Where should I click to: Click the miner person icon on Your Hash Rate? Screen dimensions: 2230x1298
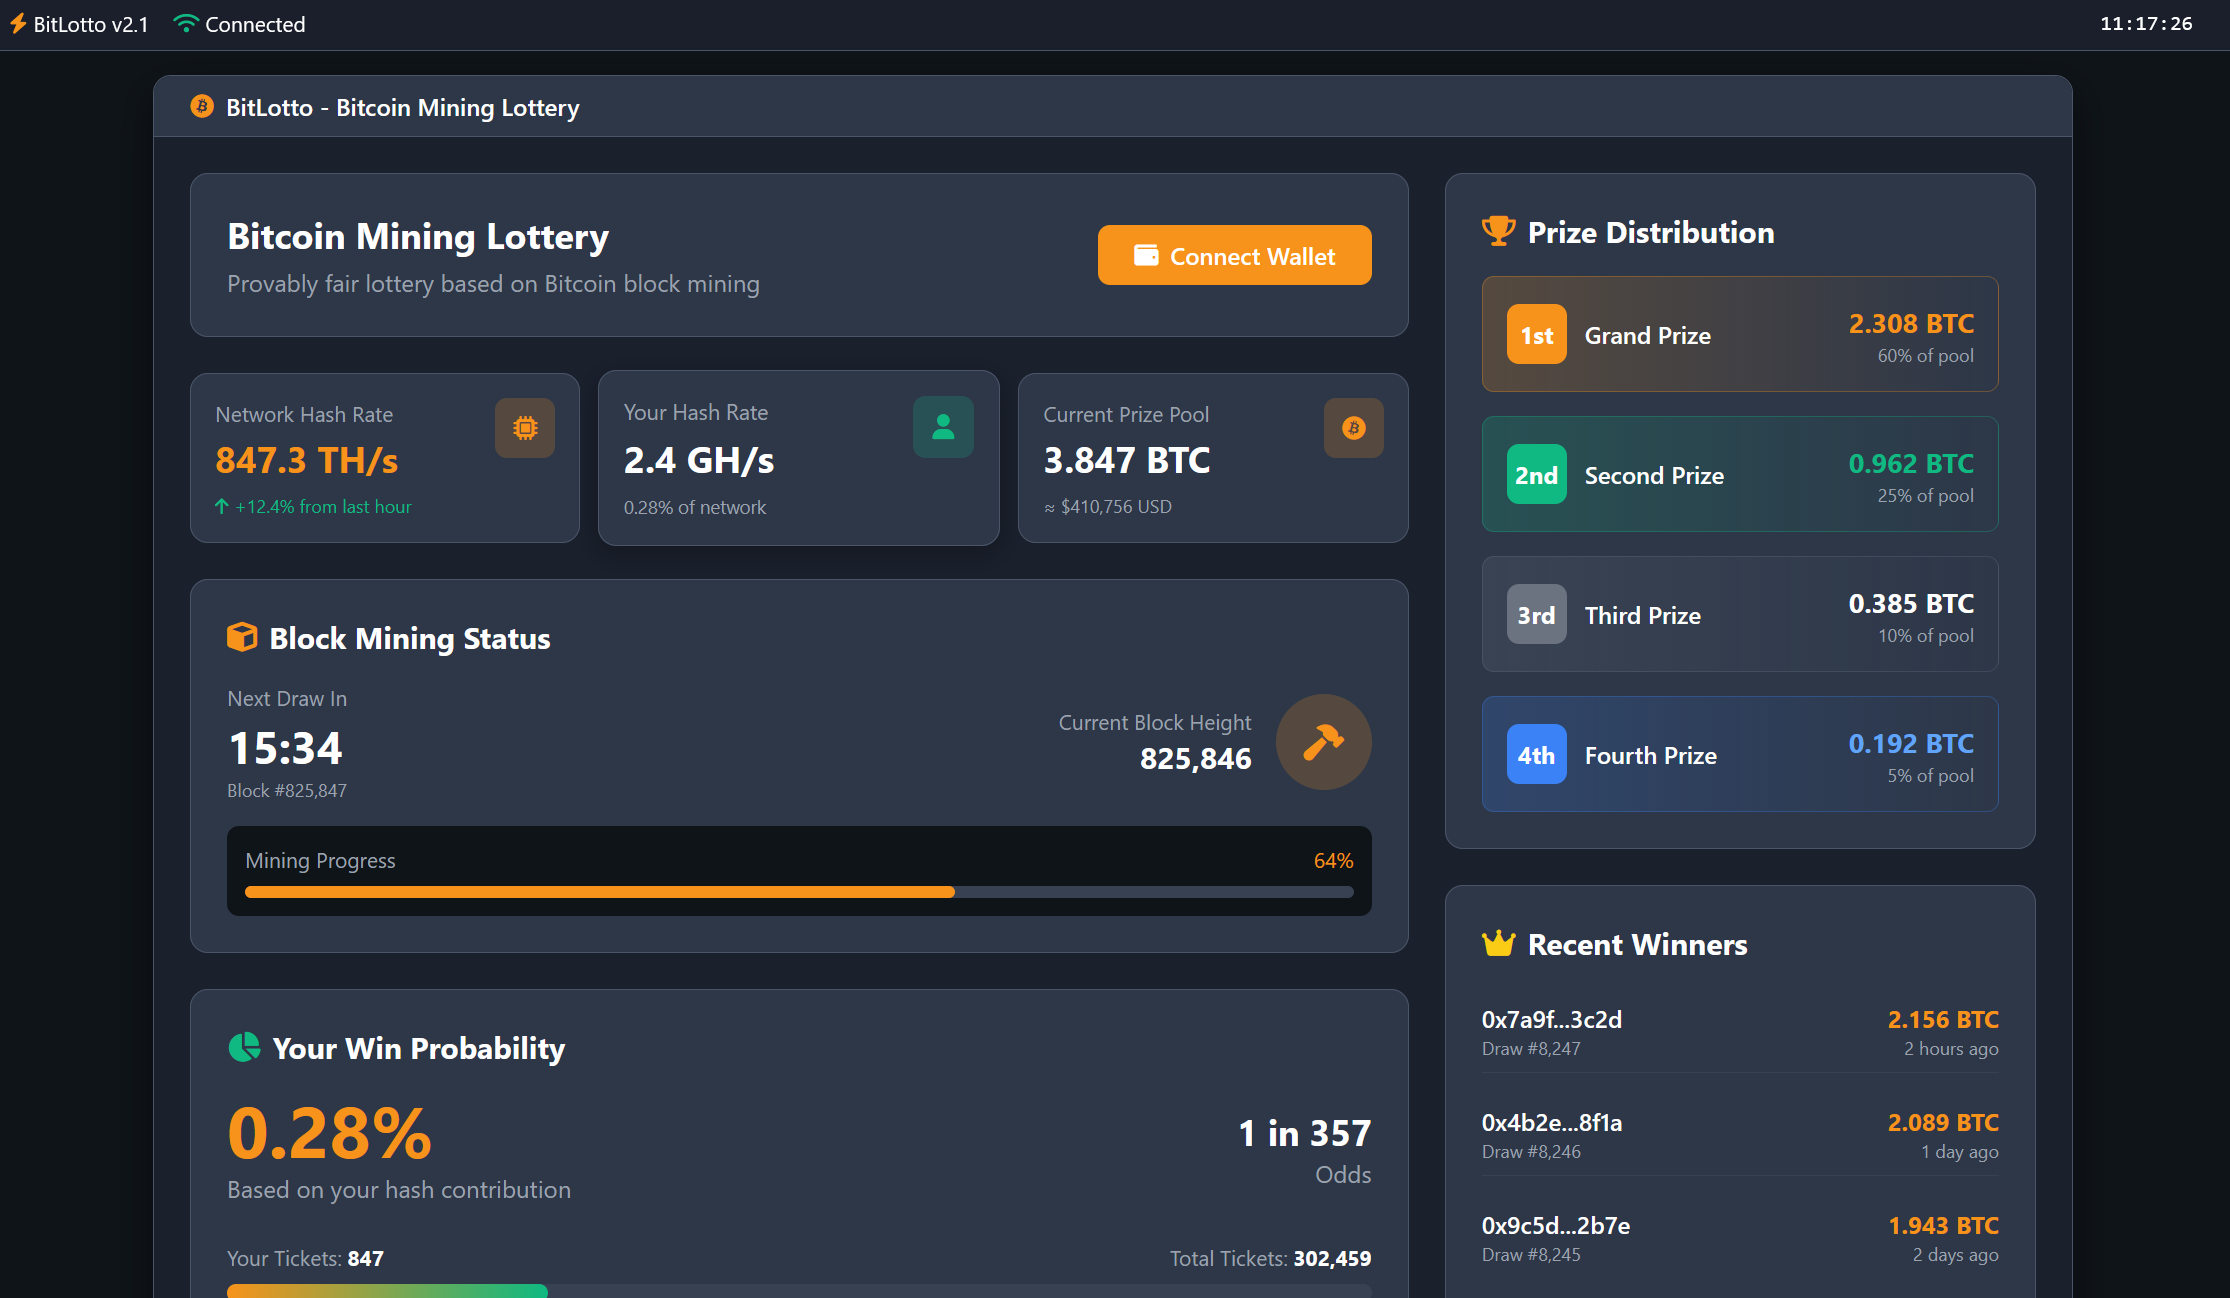coord(943,427)
